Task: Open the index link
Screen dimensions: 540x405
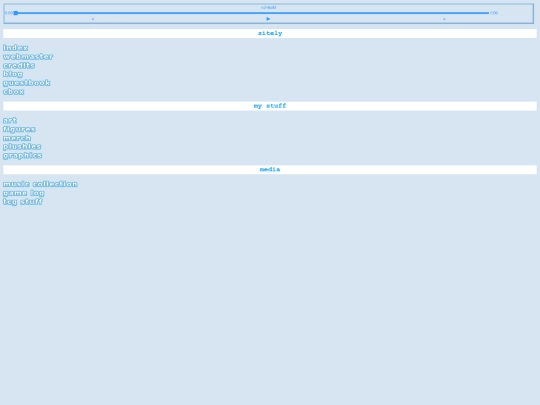Action: [x=15, y=48]
